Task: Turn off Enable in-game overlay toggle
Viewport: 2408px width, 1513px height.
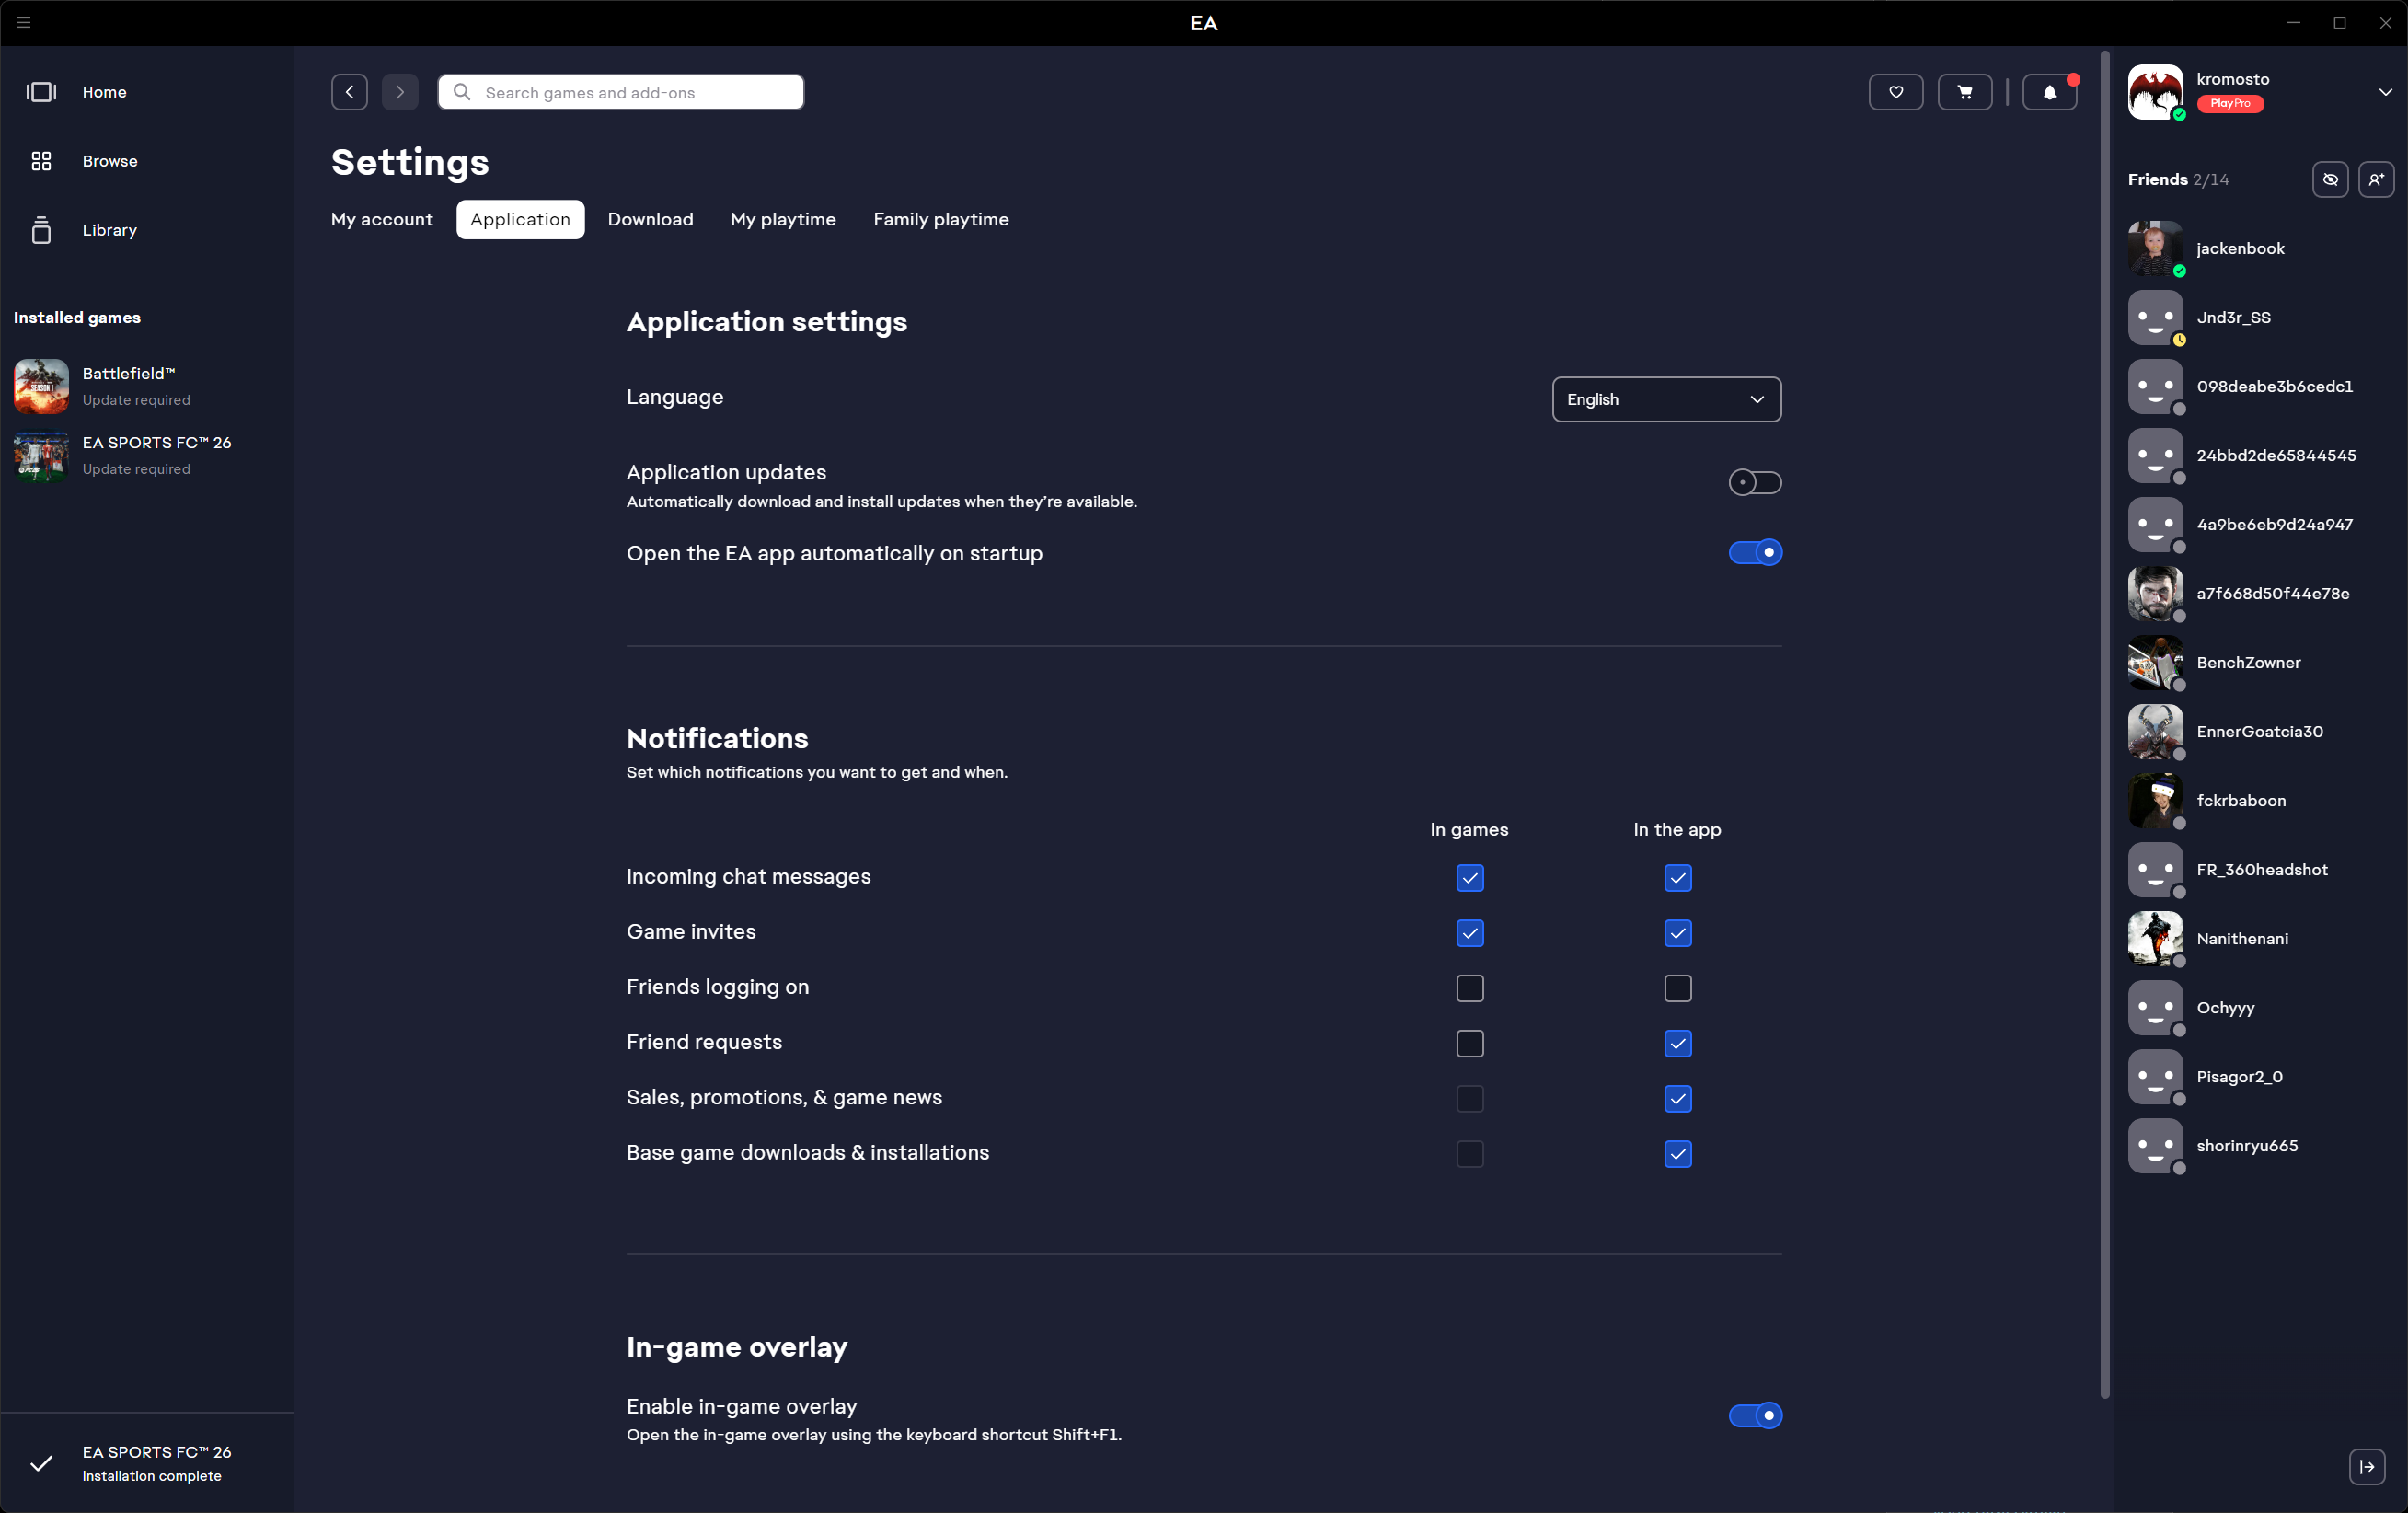Action: [1755, 1415]
